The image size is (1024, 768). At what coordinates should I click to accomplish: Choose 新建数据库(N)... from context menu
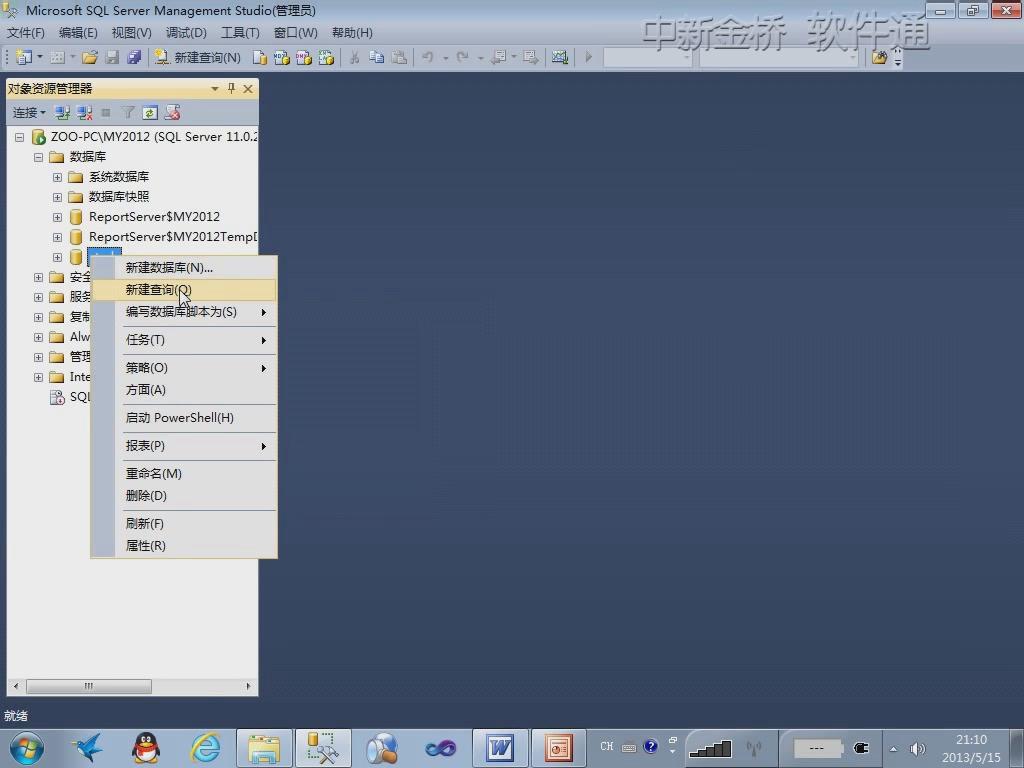coord(184,268)
